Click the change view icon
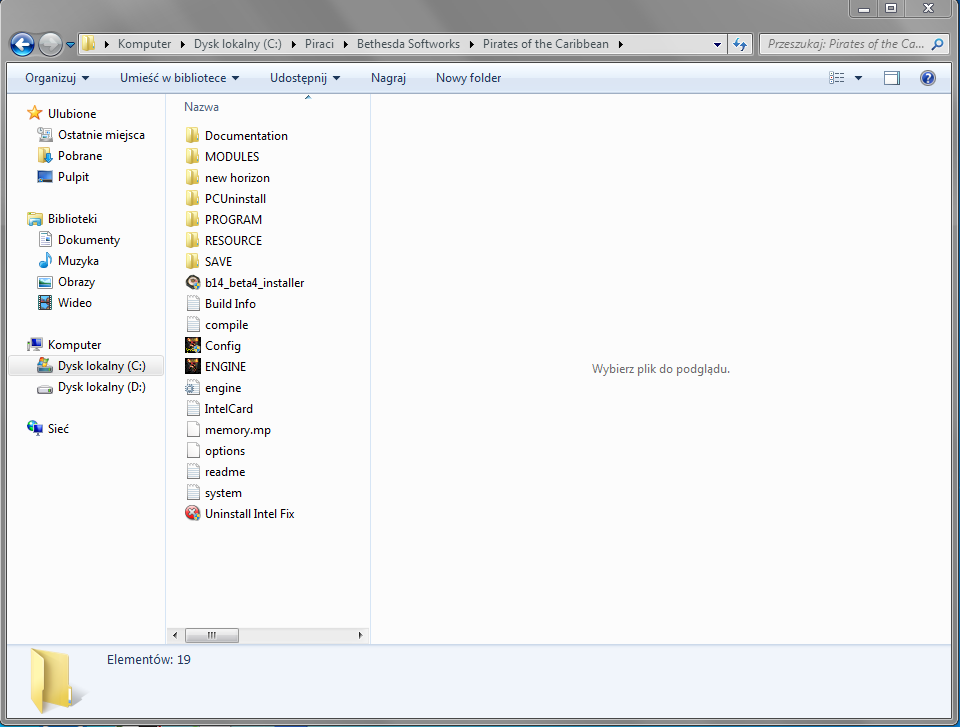The height and width of the screenshot is (727, 960). pyautogui.click(x=836, y=78)
